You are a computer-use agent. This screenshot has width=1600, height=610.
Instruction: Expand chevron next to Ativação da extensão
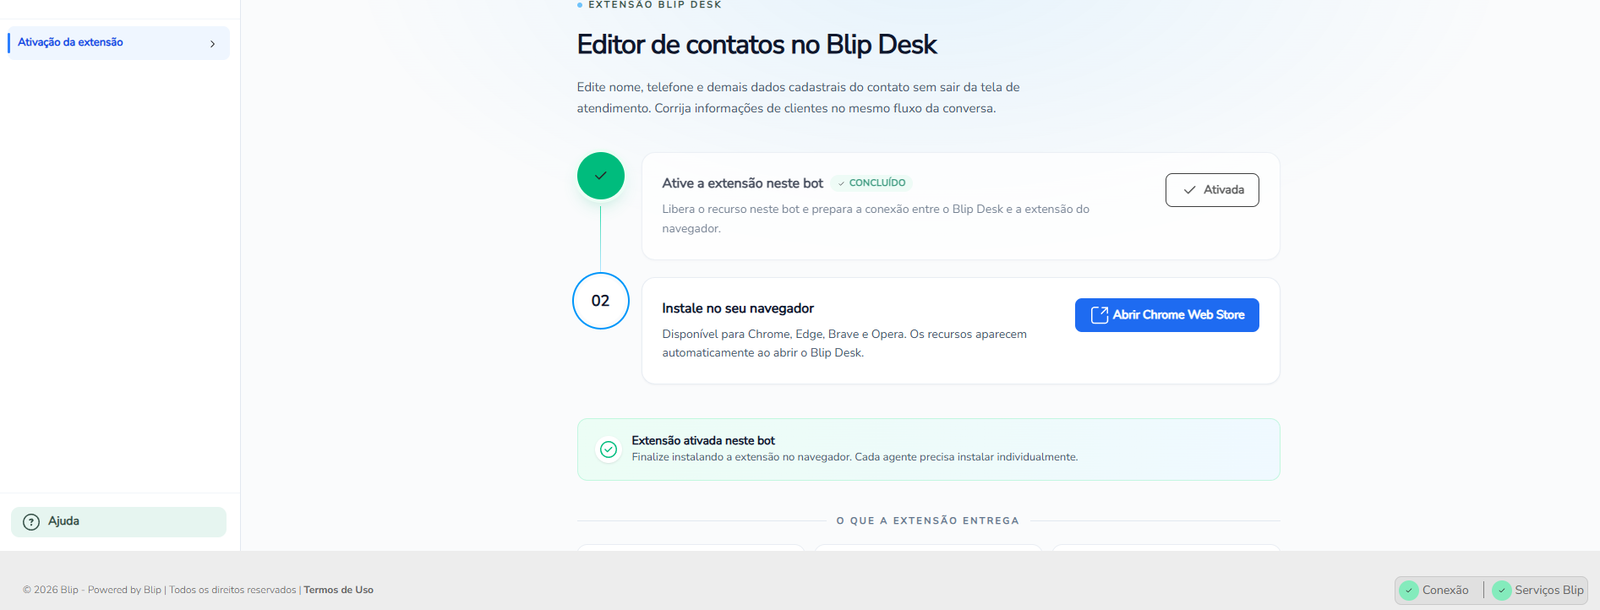(212, 44)
